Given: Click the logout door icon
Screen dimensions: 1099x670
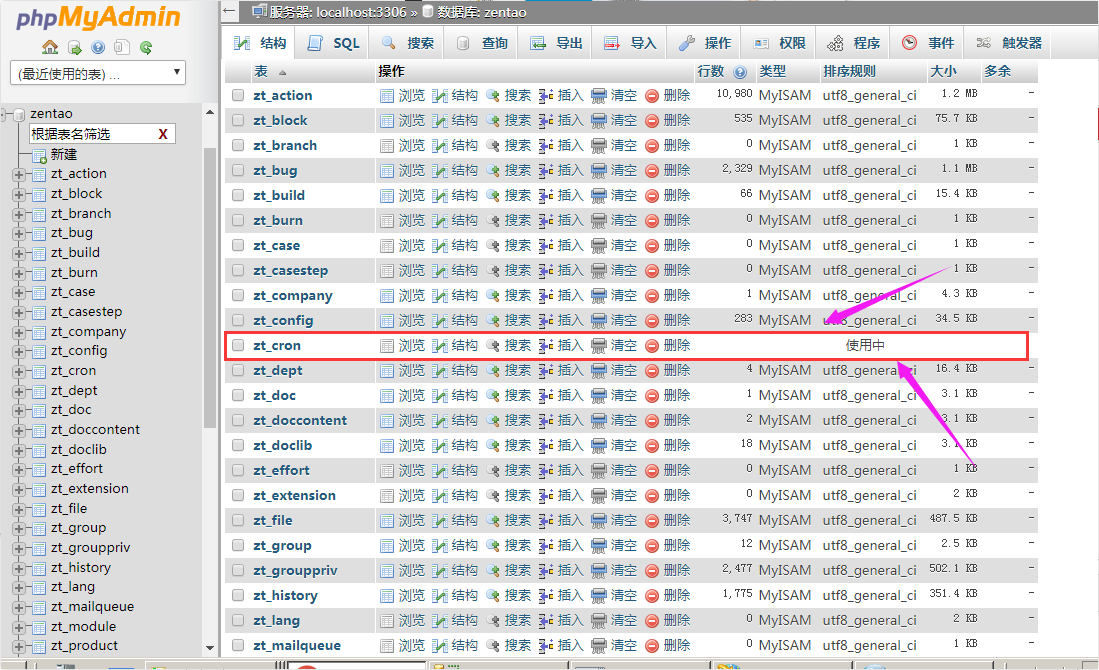Looking at the screenshot, I should (x=74, y=48).
